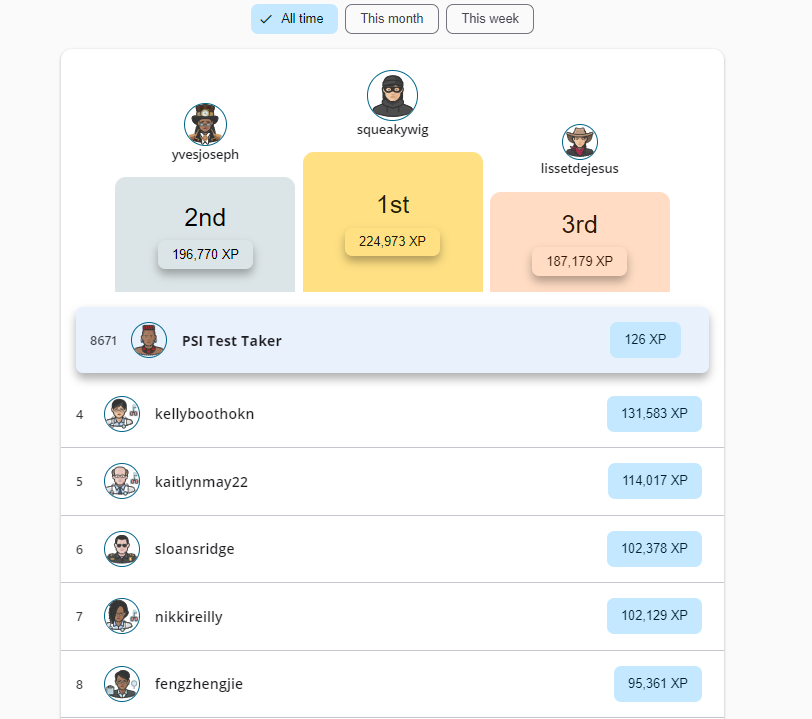Screen dimensions: 812x719
Task: Click yvesjoseph's second-place avatar
Action: [x=205, y=124]
